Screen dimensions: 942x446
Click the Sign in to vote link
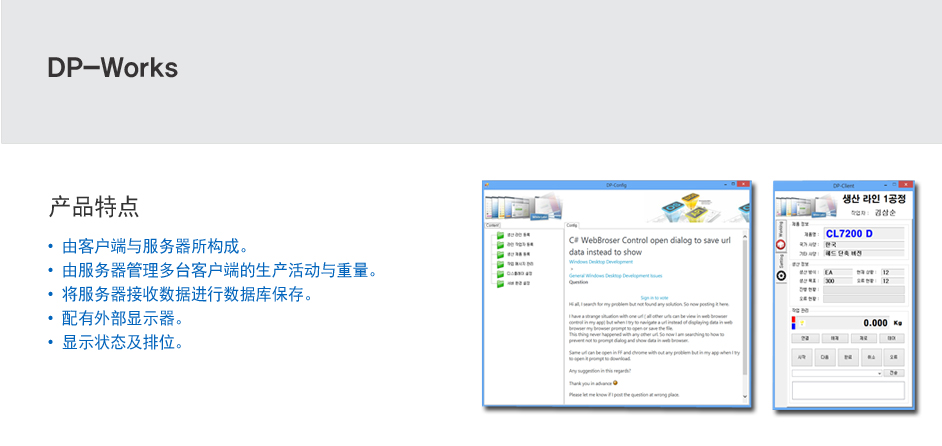point(654,297)
